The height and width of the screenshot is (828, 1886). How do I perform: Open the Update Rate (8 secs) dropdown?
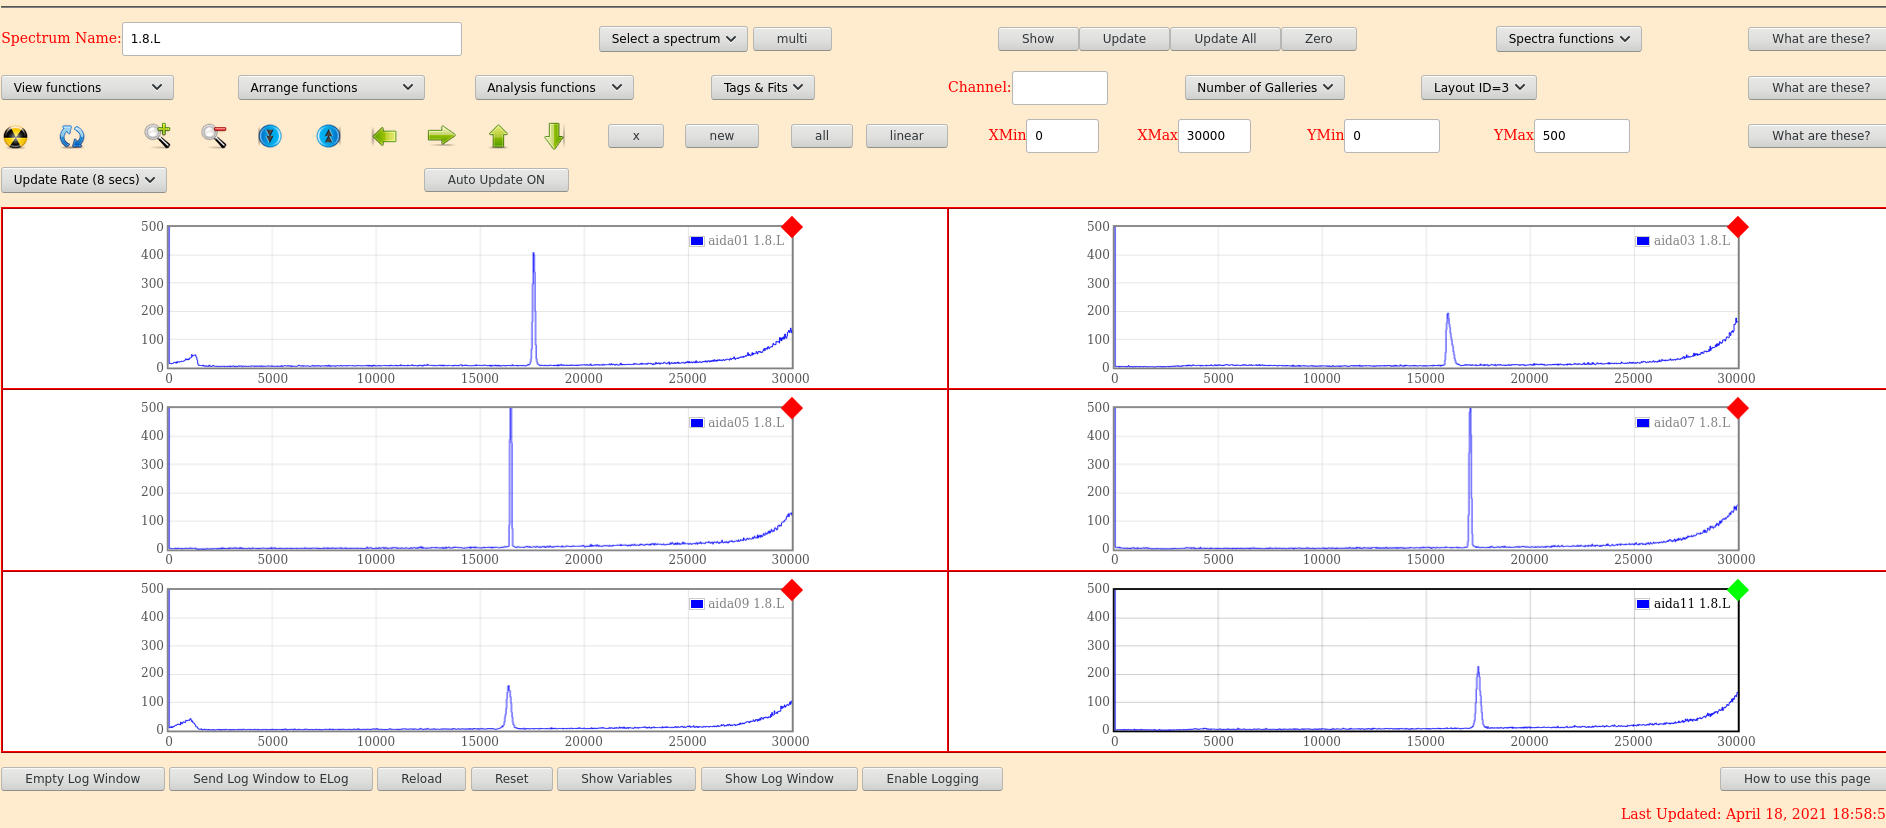coord(84,180)
